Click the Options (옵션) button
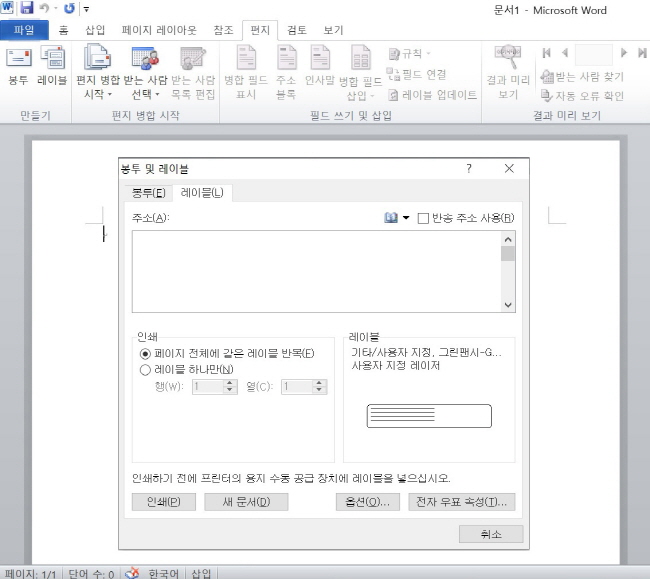650x579 pixels. click(x=367, y=502)
